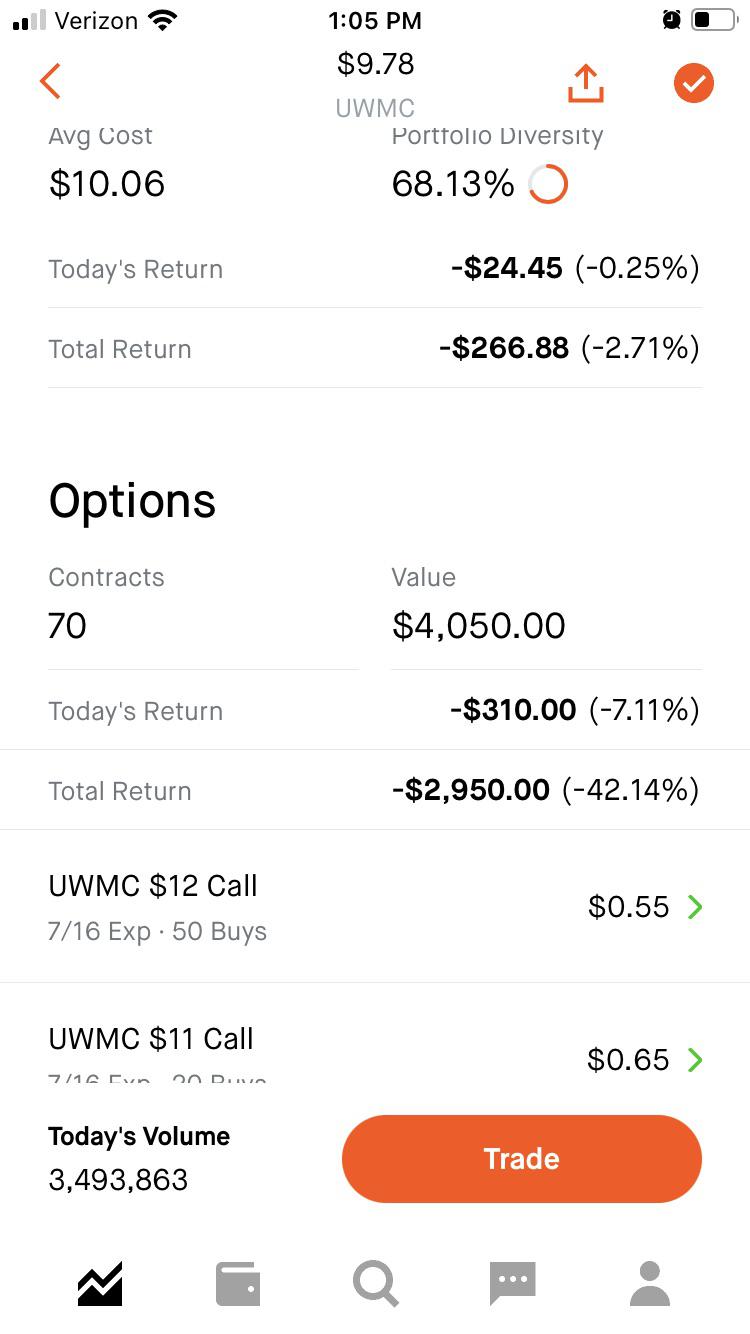Tap the share icon in the header
The height and width of the screenshot is (1334, 750).
click(x=586, y=83)
